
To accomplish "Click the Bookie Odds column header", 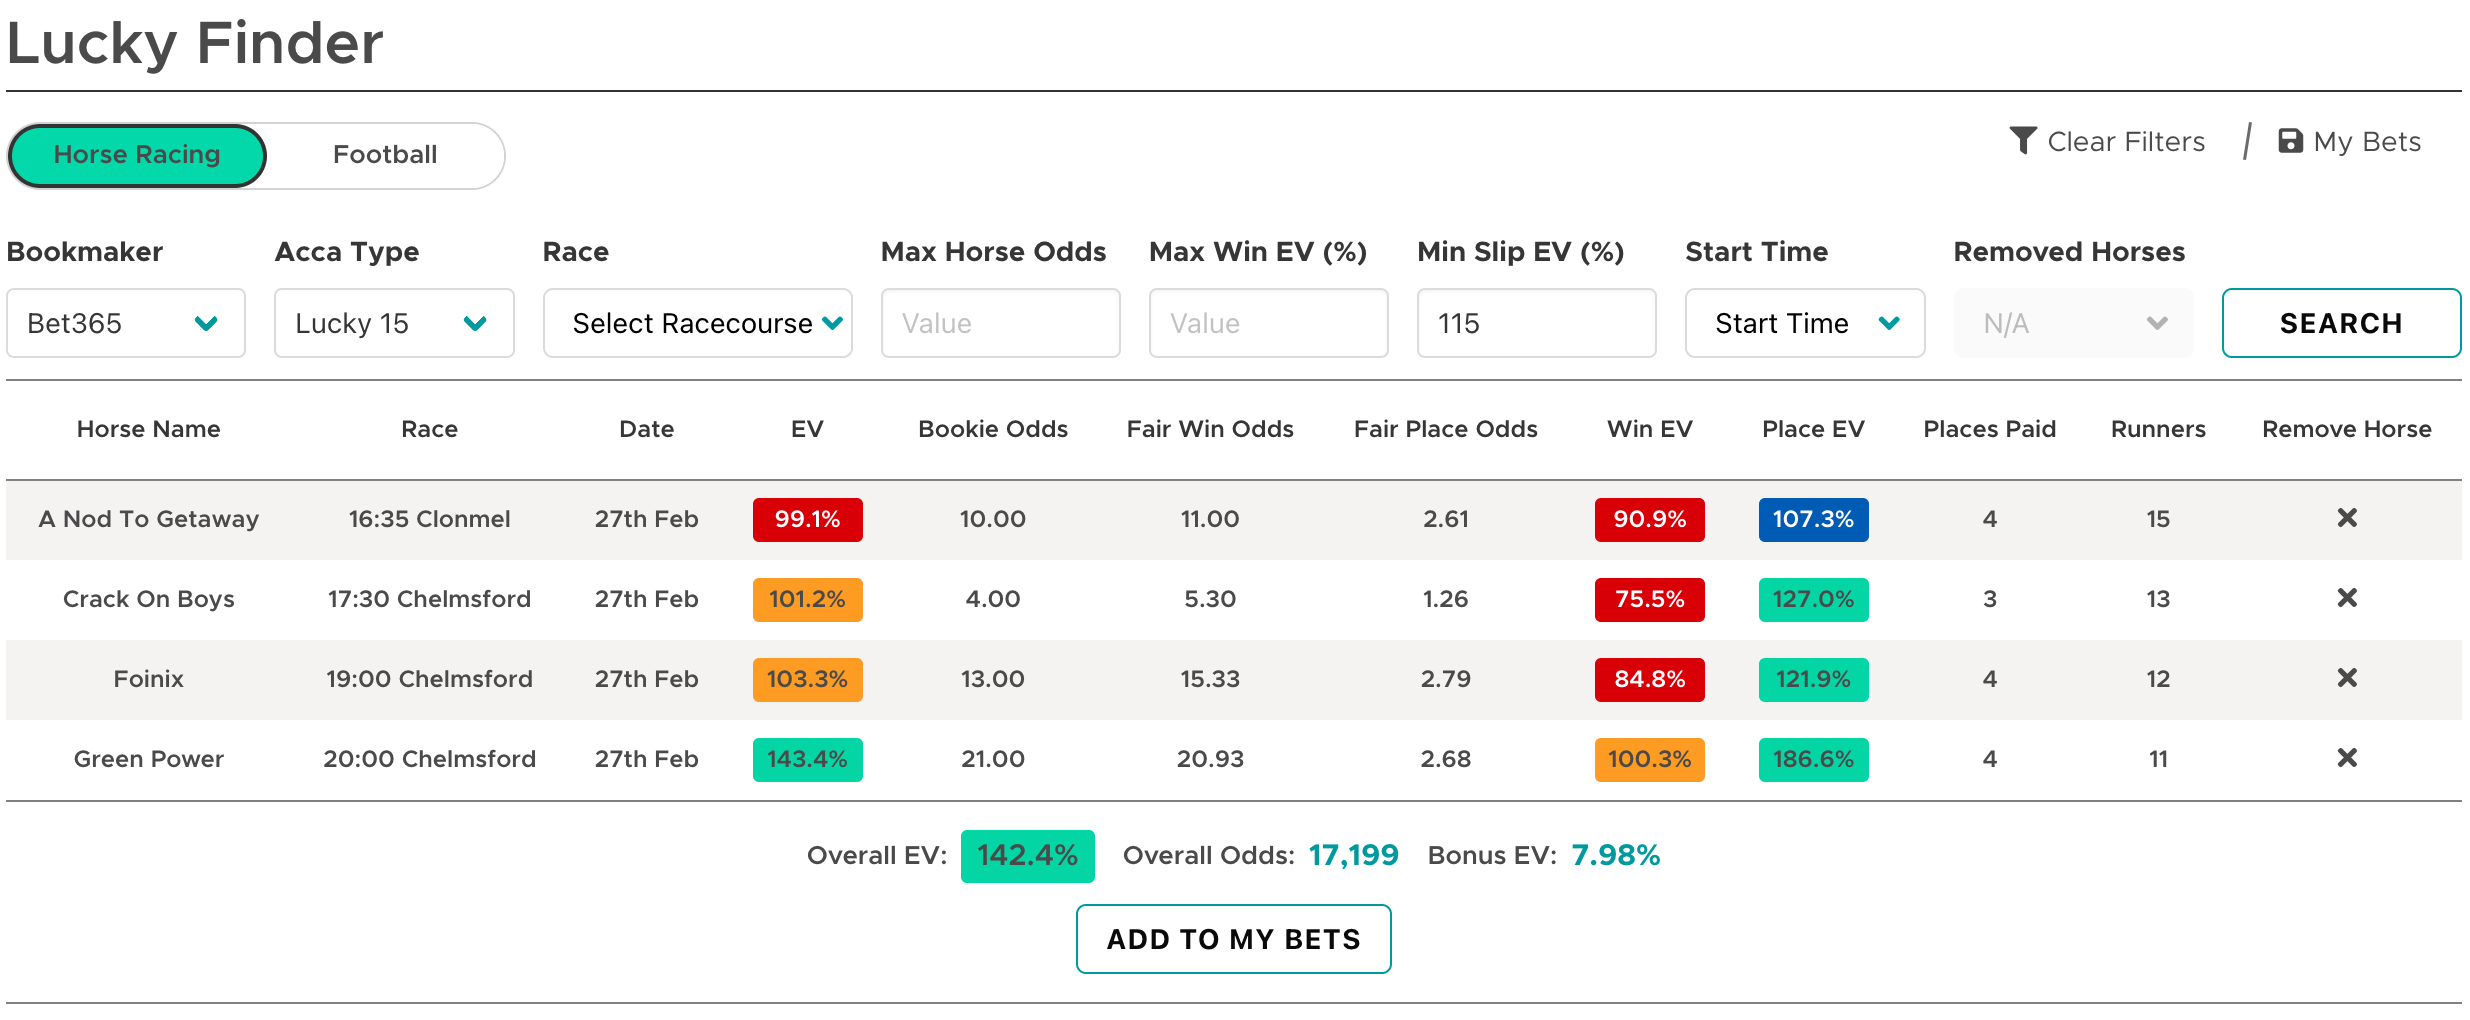I will [x=993, y=429].
